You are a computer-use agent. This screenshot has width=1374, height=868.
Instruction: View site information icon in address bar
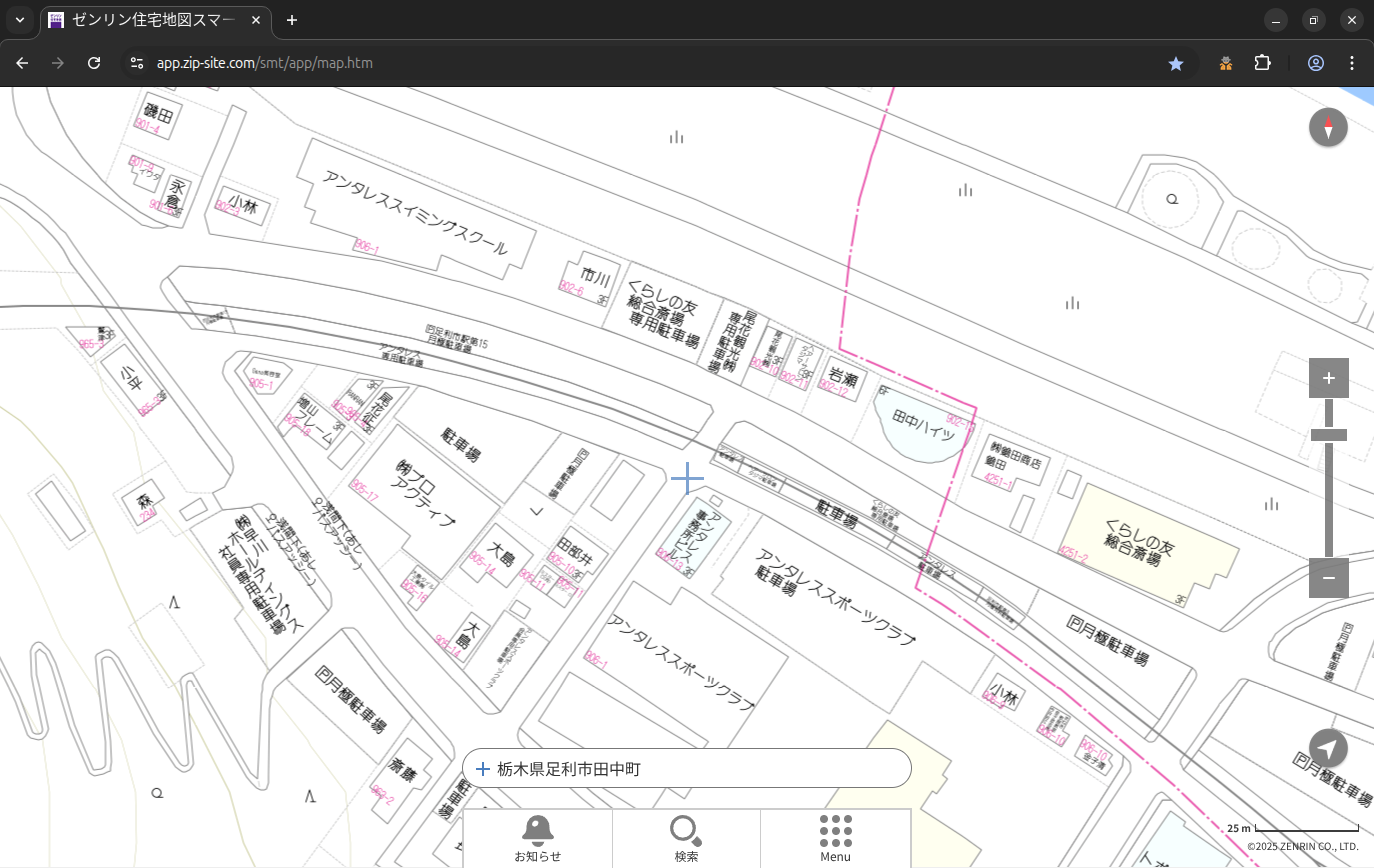138,63
